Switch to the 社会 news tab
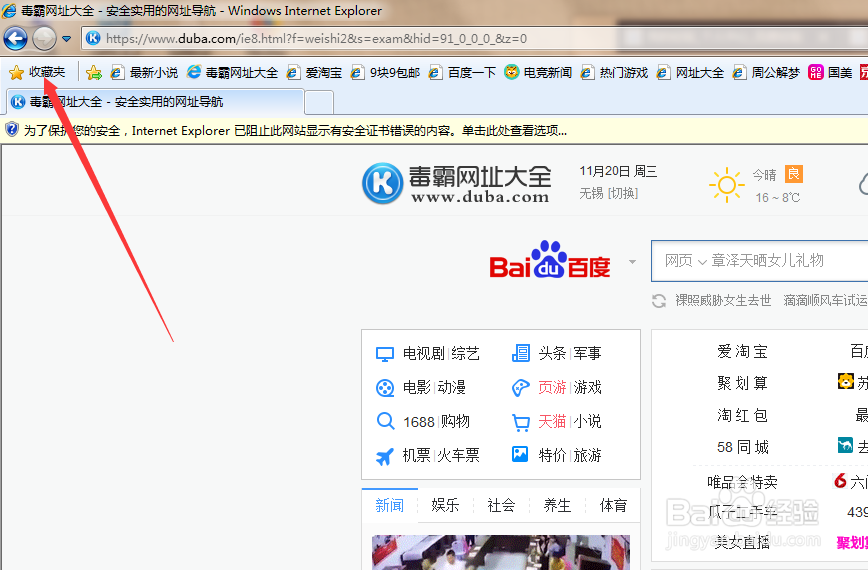 pos(502,505)
